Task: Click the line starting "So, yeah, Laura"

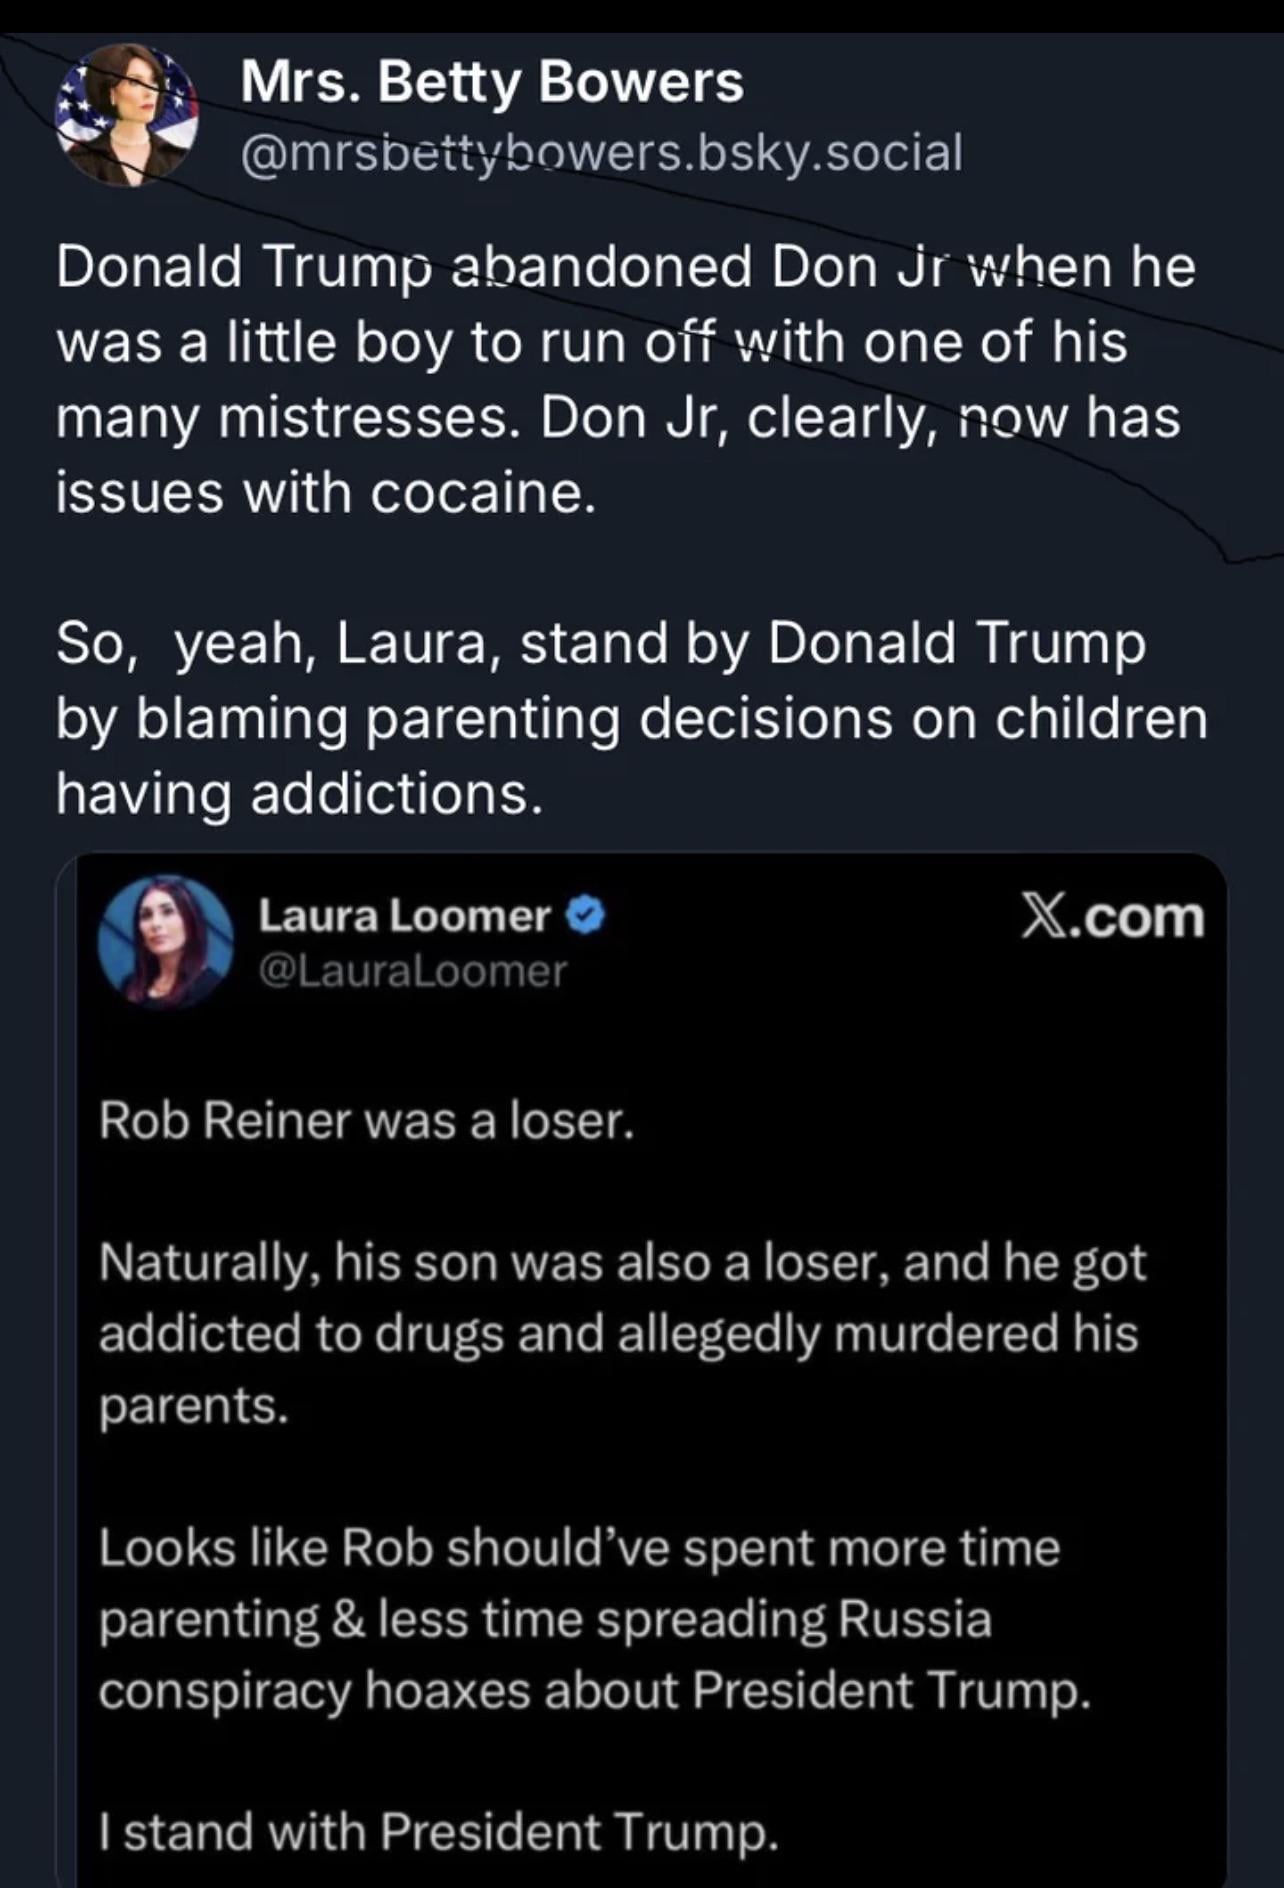Action: 600,643
